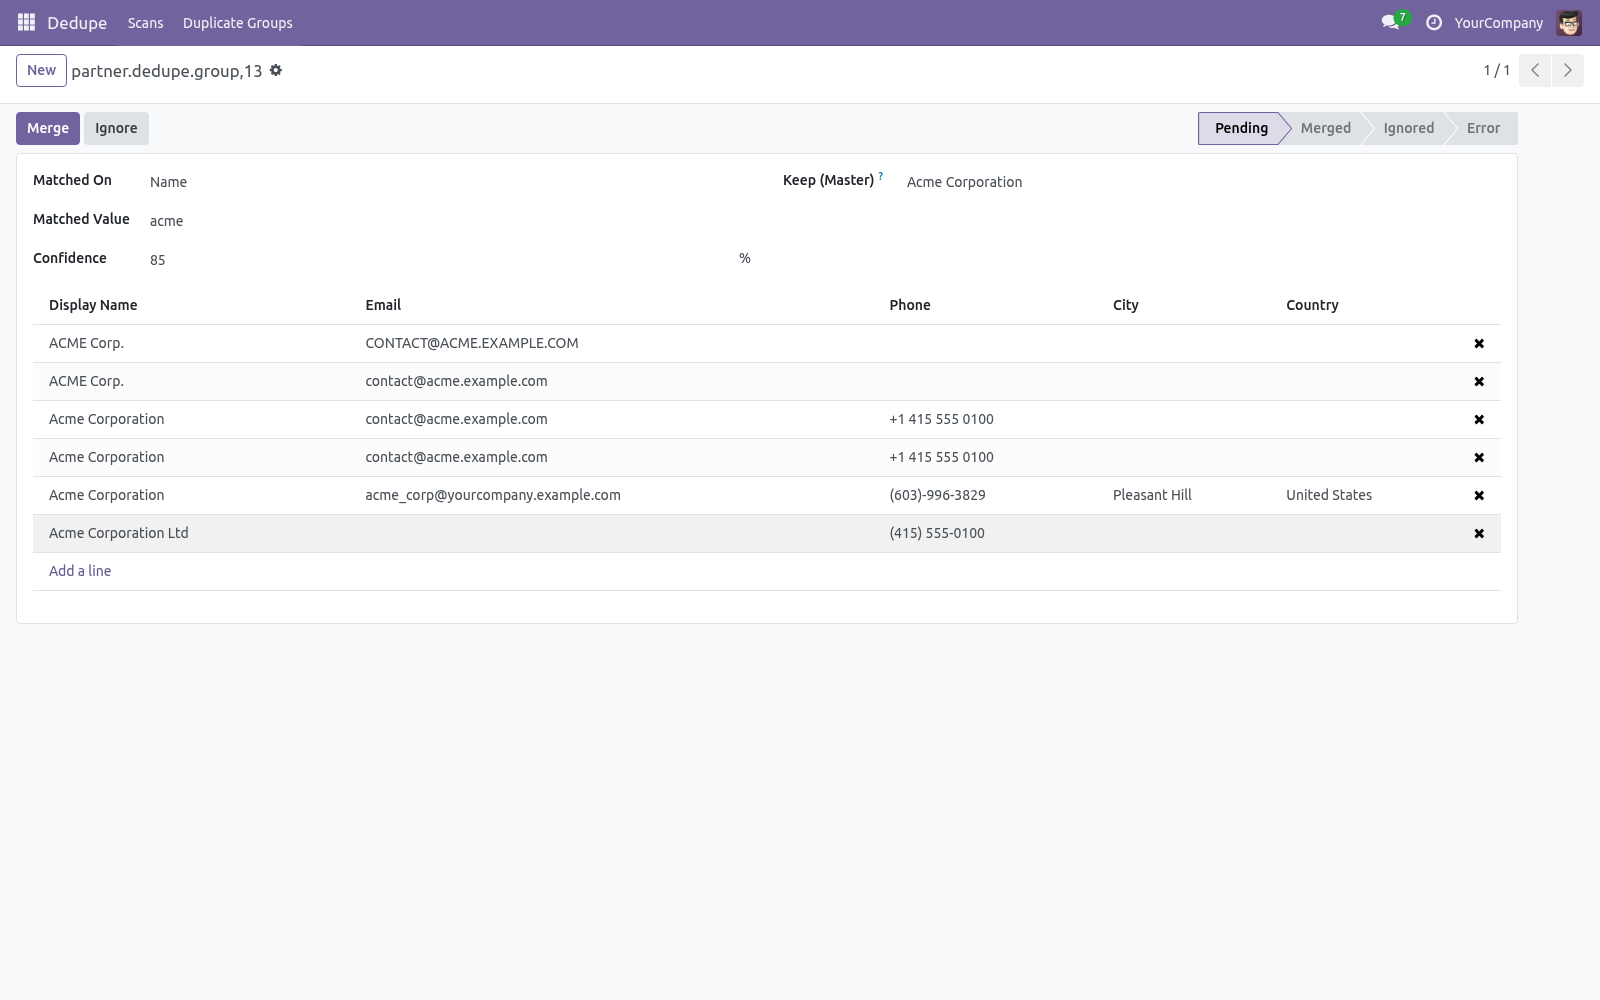The height and width of the screenshot is (1000, 1600).
Task: Open the Scans menu
Action: [145, 22]
